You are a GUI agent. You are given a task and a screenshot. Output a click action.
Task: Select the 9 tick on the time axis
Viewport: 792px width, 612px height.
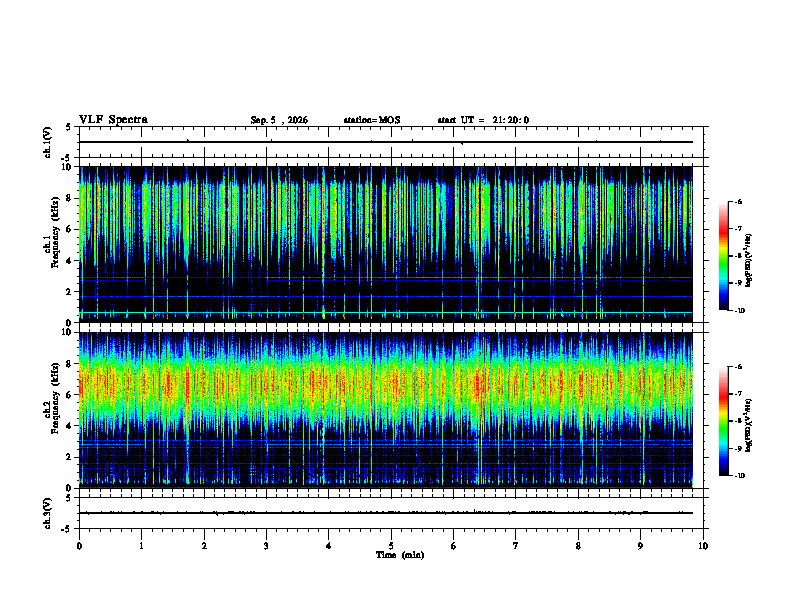pos(640,546)
